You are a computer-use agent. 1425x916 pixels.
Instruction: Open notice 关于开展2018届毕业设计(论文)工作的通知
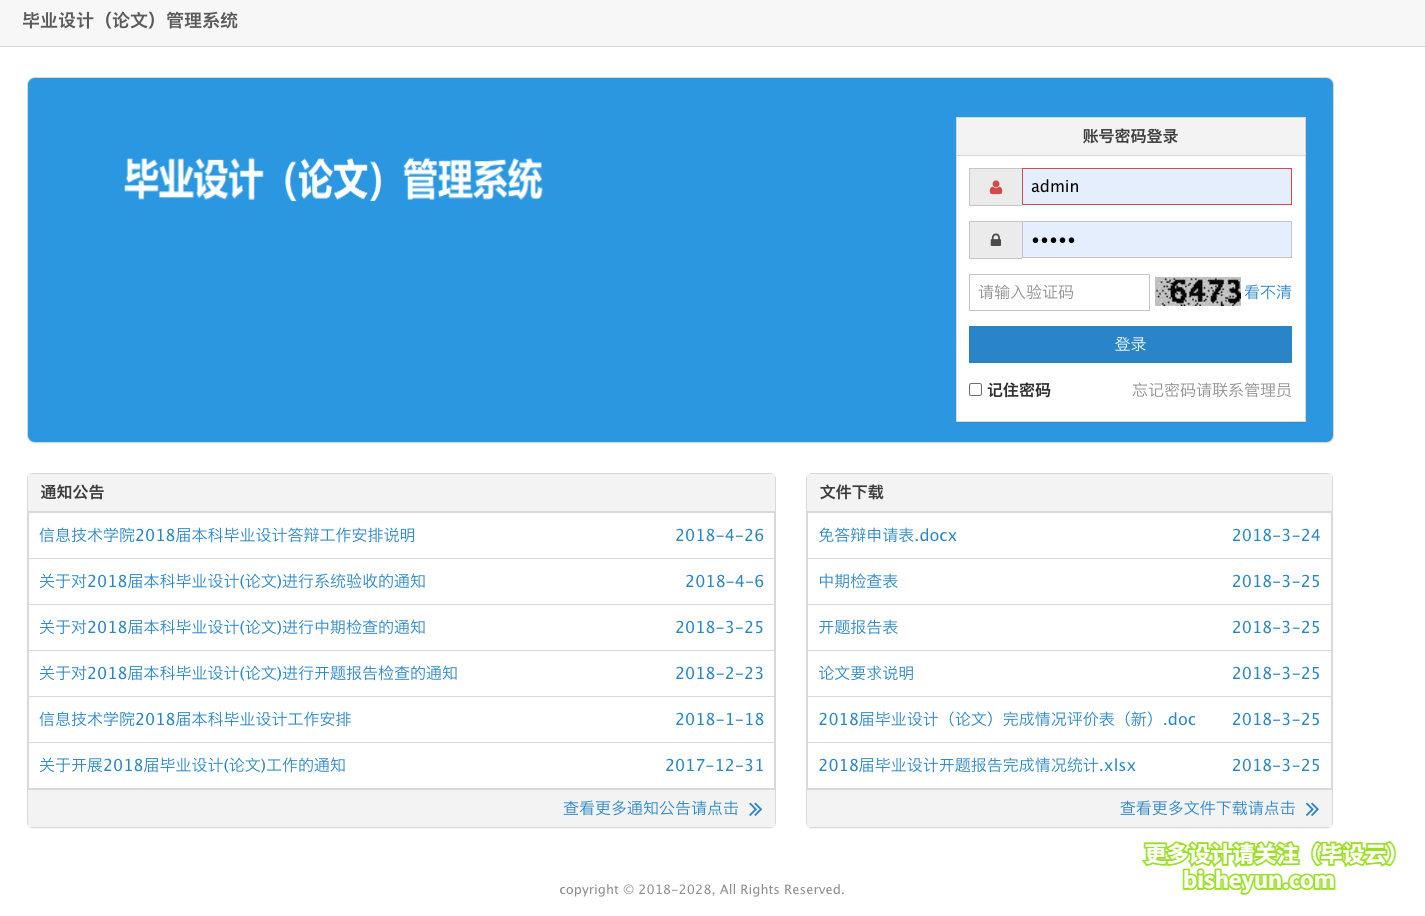[x=193, y=765]
